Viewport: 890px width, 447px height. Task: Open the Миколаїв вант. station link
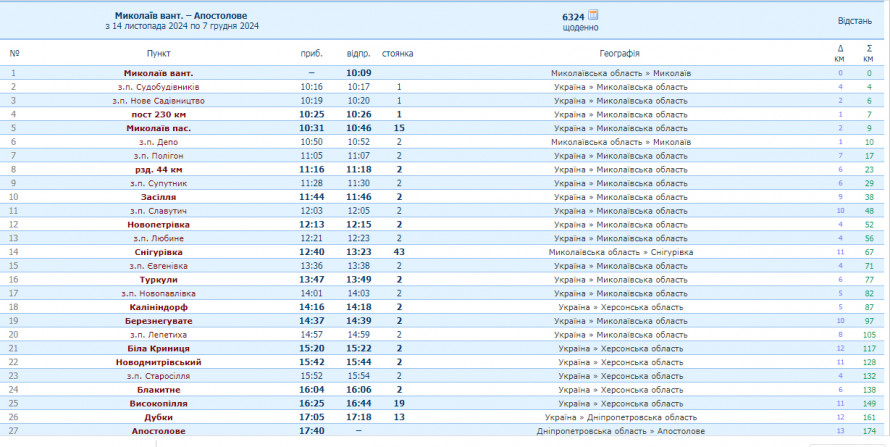click(x=158, y=73)
